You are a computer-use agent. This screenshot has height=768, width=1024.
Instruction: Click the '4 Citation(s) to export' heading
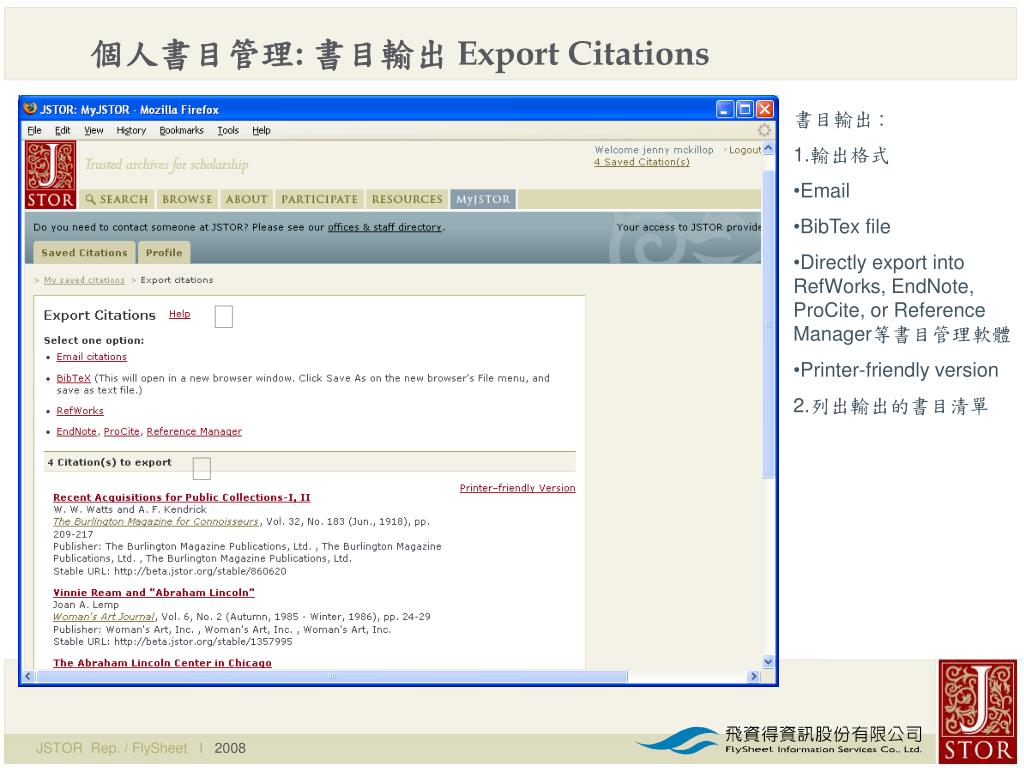(x=110, y=462)
